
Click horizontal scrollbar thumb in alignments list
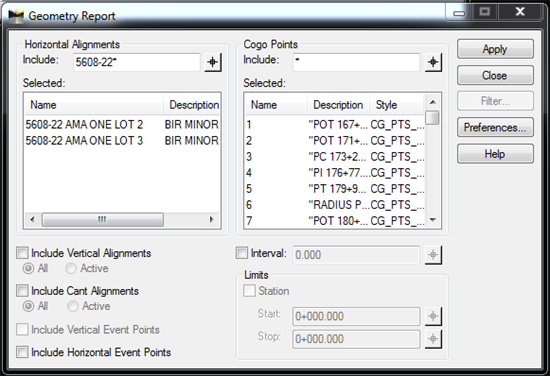(102, 220)
